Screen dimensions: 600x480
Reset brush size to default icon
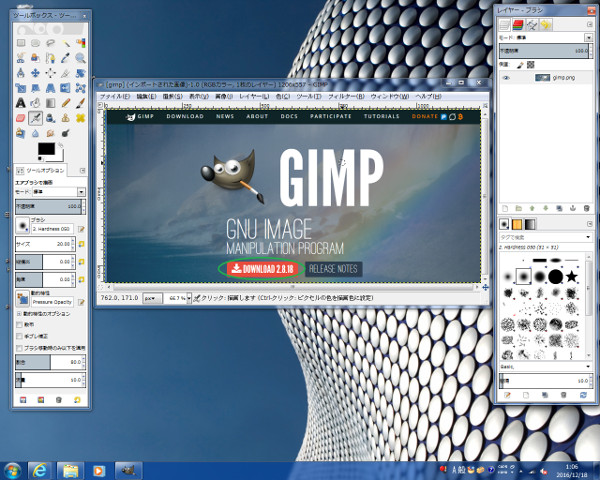pos(81,244)
